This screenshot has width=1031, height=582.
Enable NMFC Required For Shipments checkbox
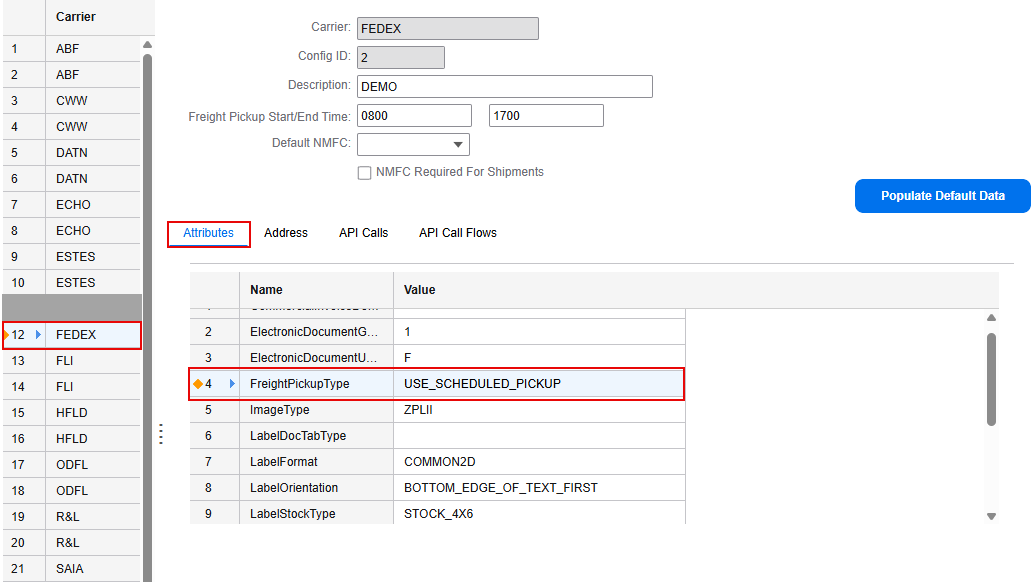click(365, 173)
